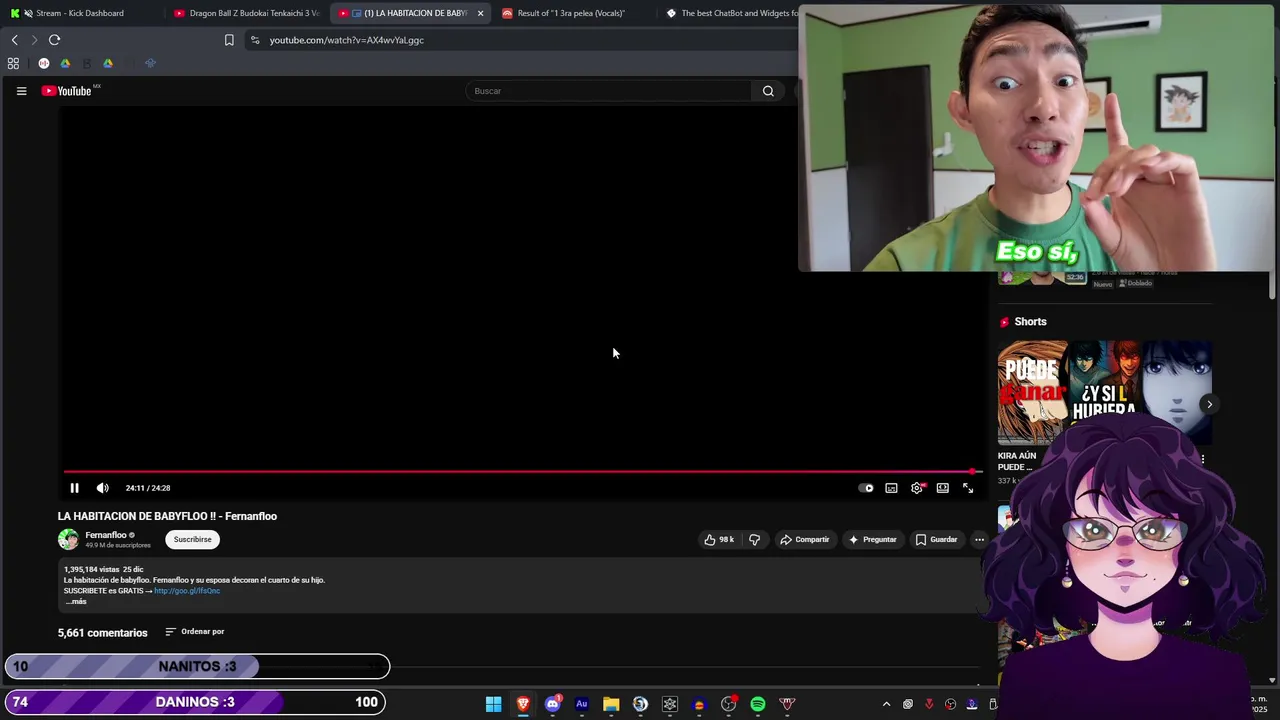Click the Suscribirse button
This screenshot has height=720, width=1280.
(192, 539)
